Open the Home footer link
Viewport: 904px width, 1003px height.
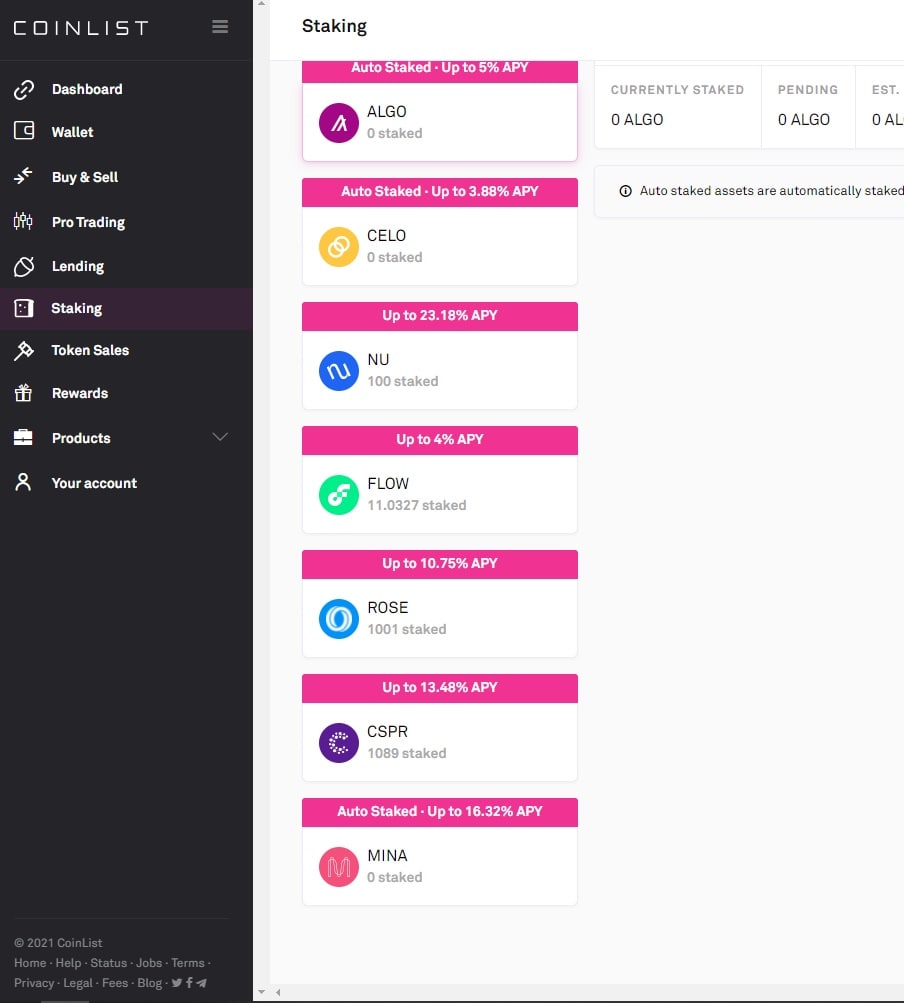tap(30, 963)
